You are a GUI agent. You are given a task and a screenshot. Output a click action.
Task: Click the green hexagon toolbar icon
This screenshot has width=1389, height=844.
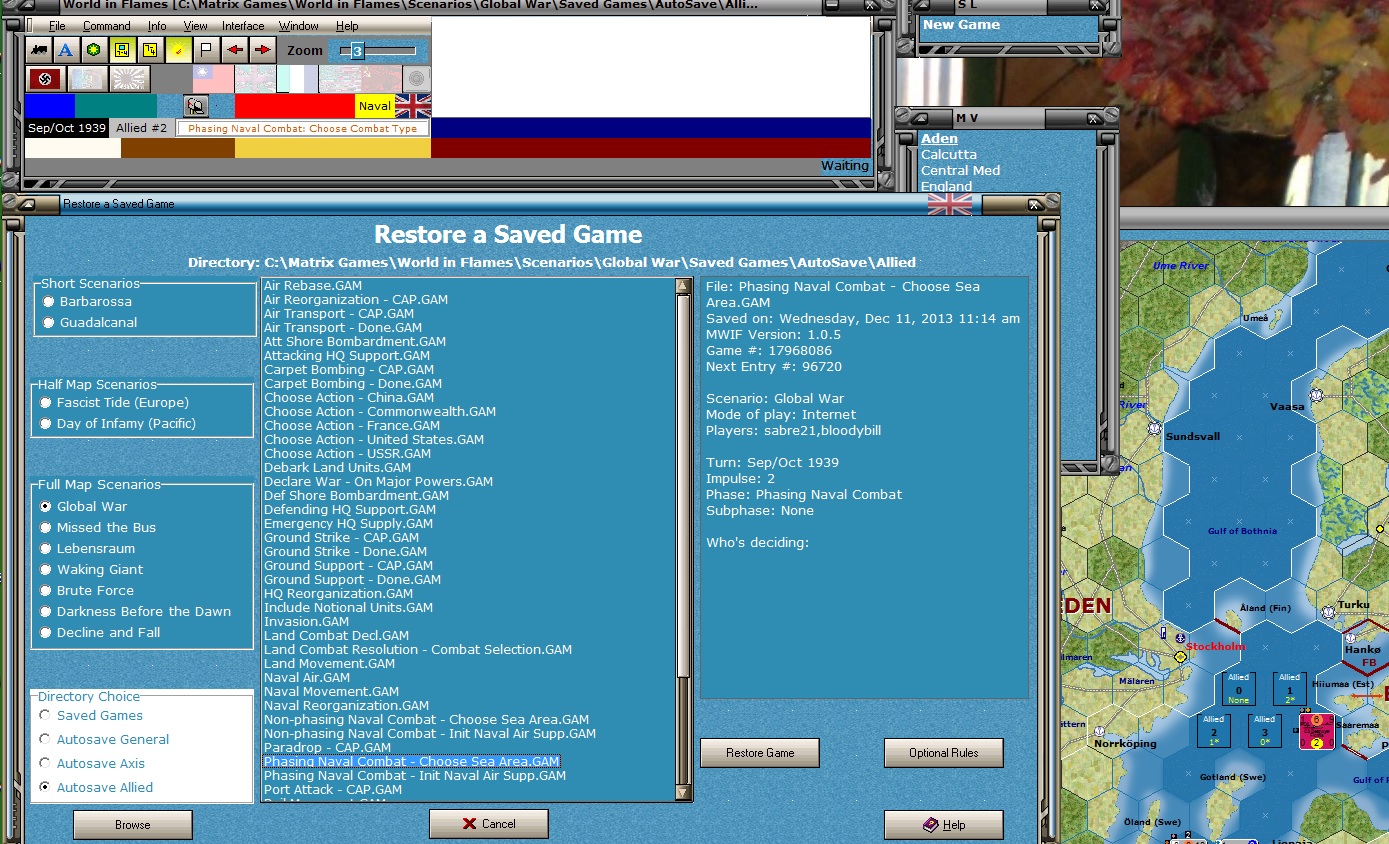pyautogui.click(x=94, y=50)
